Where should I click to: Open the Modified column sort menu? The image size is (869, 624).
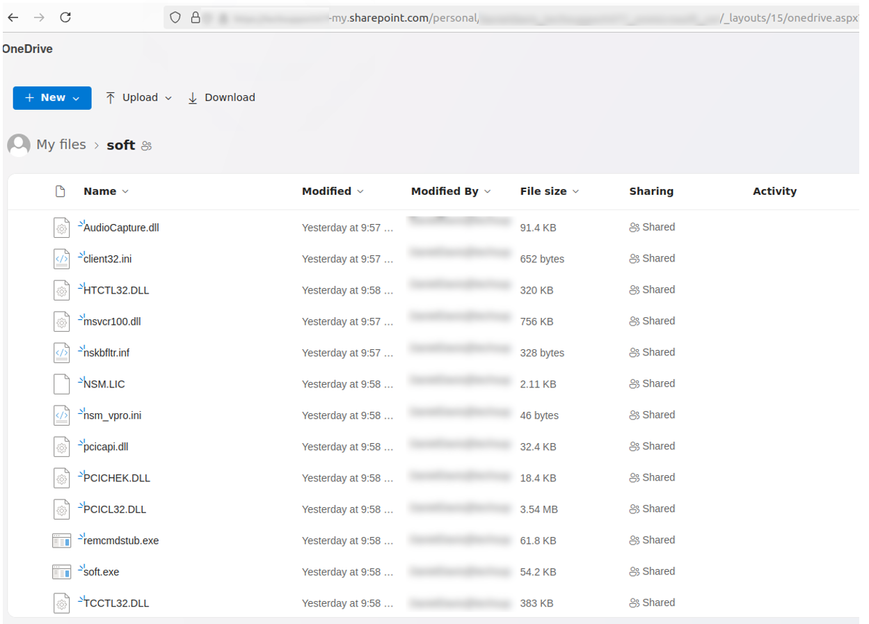[x=360, y=192]
